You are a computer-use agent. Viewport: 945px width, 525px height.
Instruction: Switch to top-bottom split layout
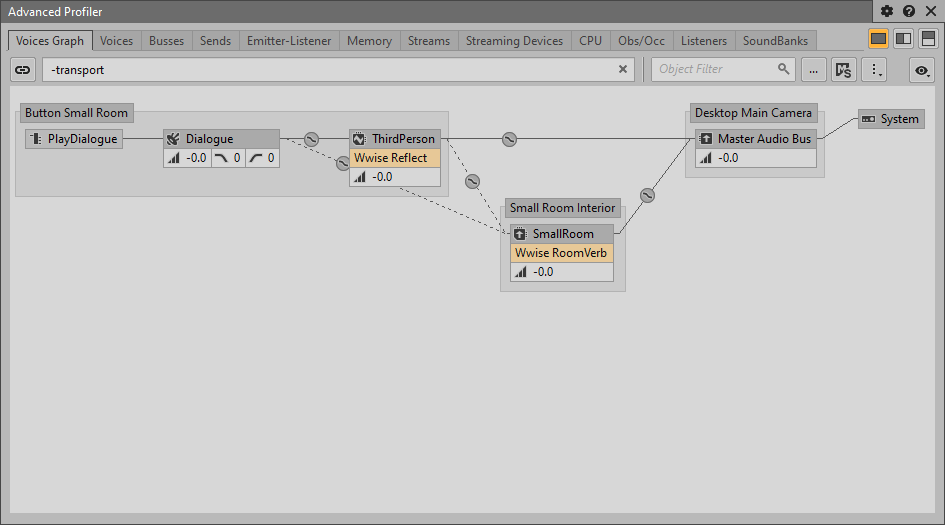coord(928,39)
